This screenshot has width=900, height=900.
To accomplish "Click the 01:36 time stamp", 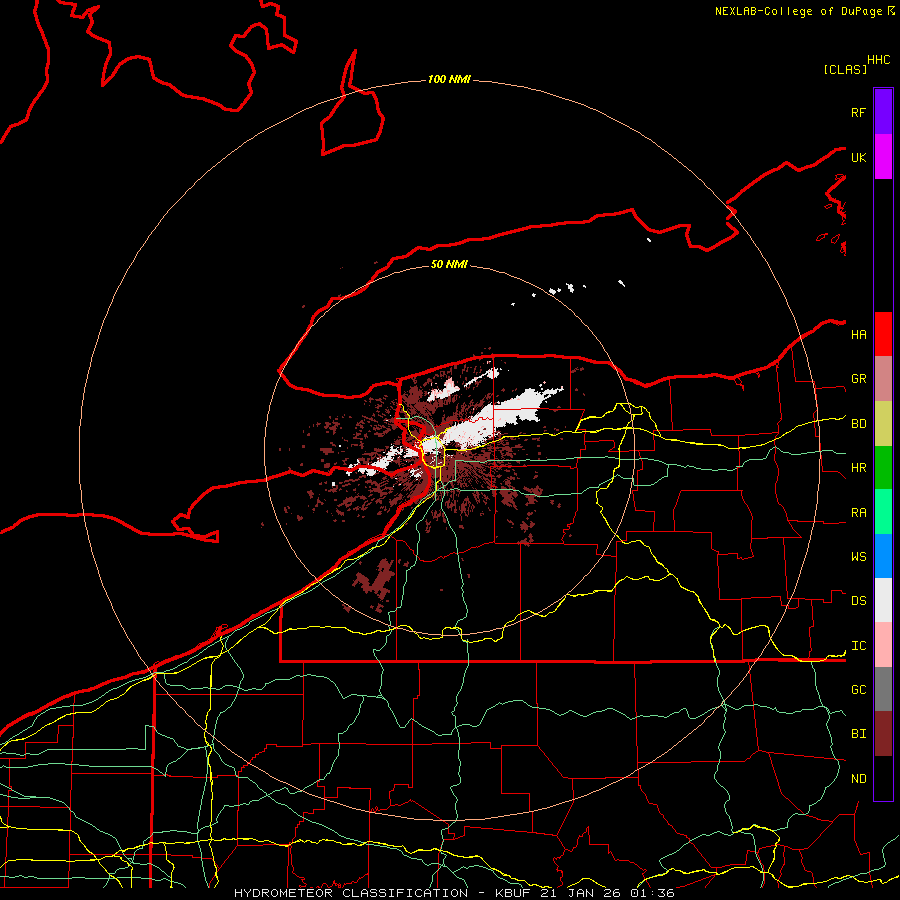I will coord(652,893).
